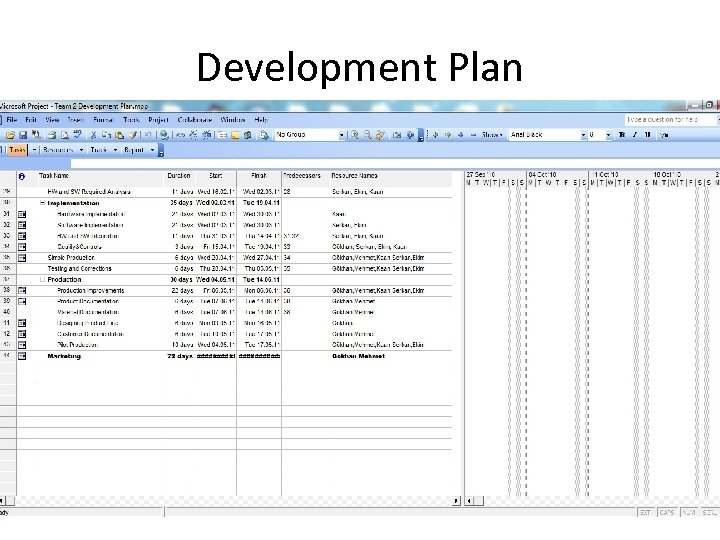The width and height of the screenshot is (720, 540).
Task: Open Print Preview from the toolbar
Action: 65,135
